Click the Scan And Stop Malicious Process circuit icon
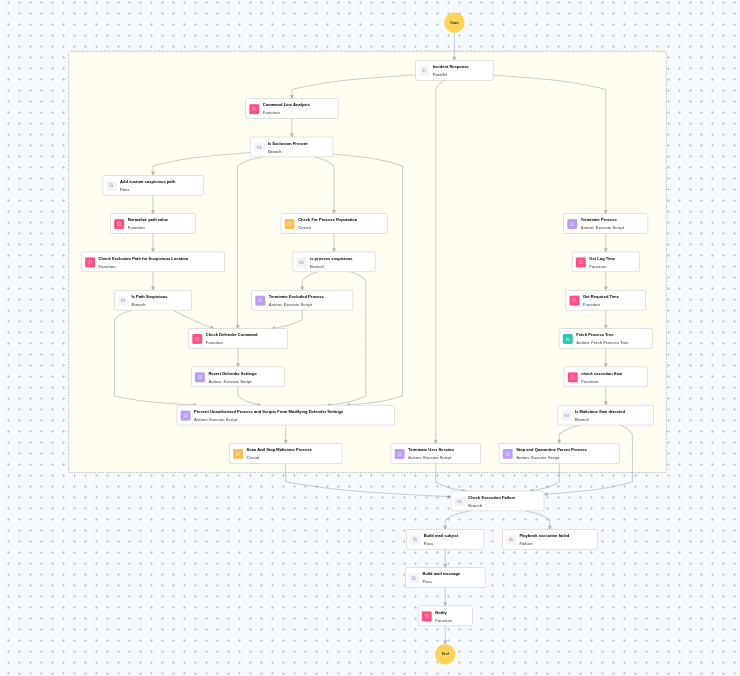 (238, 454)
